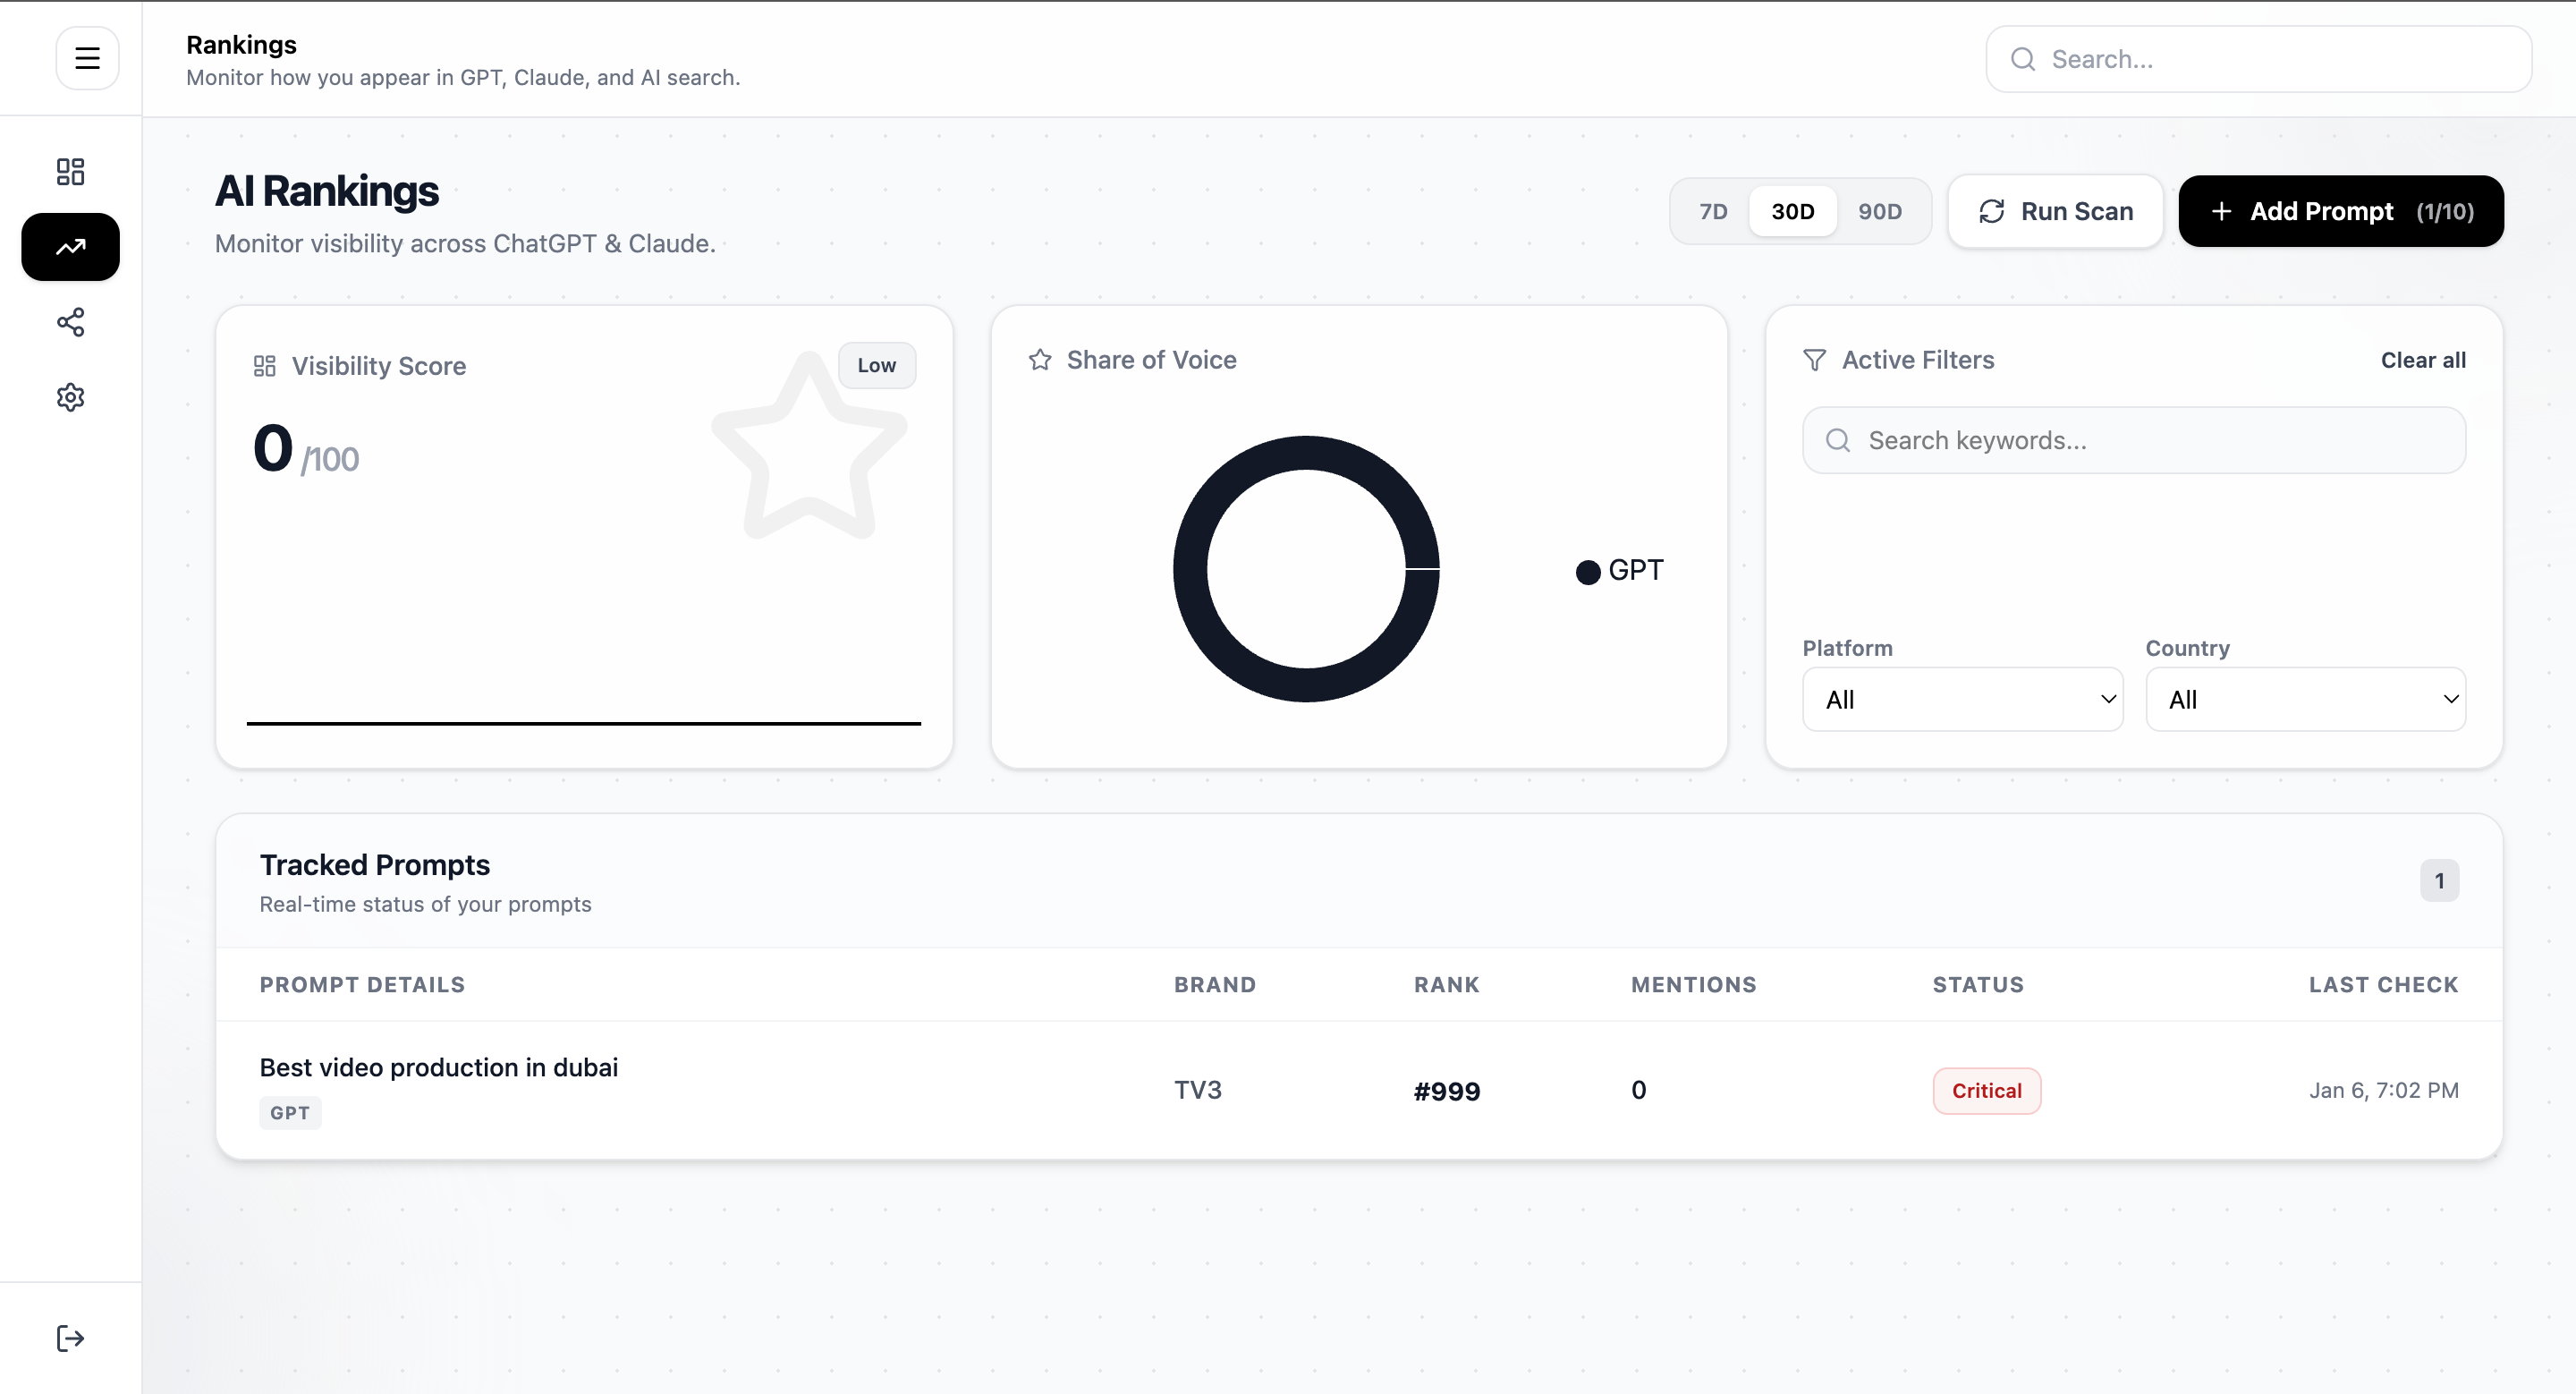The image size is (2576, 1394).
Task: Click the Run Scan button
Action: pyautogui.click(x=2056, y=211)
